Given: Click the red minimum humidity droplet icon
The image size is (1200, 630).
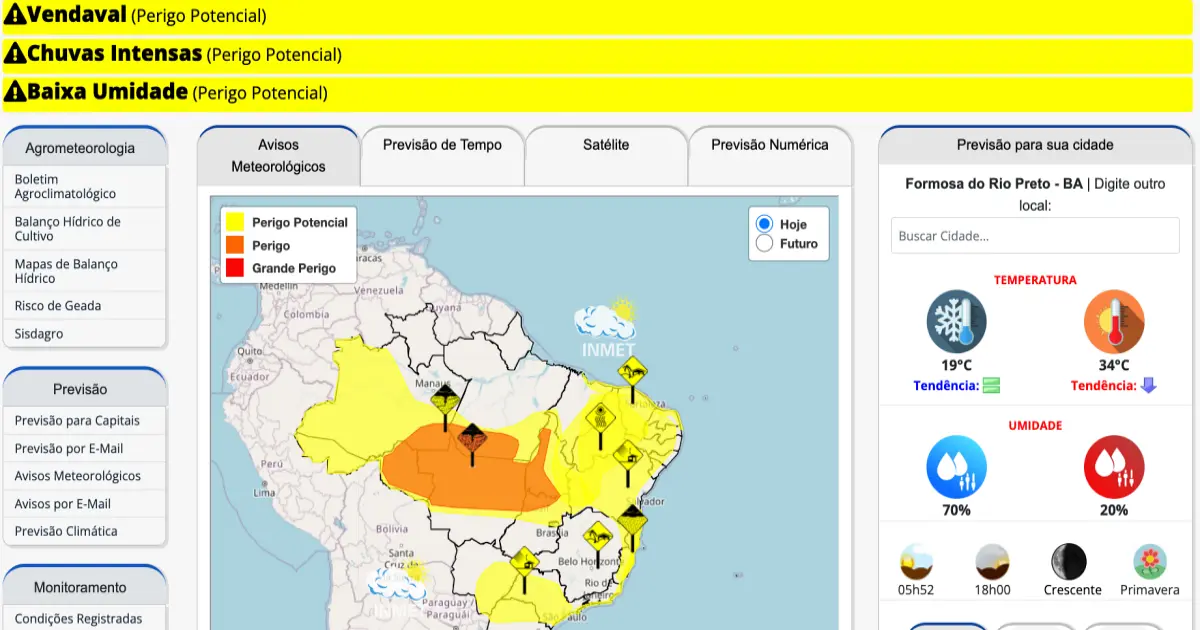Looking at the screenshot, I should tap(1114, 467).
